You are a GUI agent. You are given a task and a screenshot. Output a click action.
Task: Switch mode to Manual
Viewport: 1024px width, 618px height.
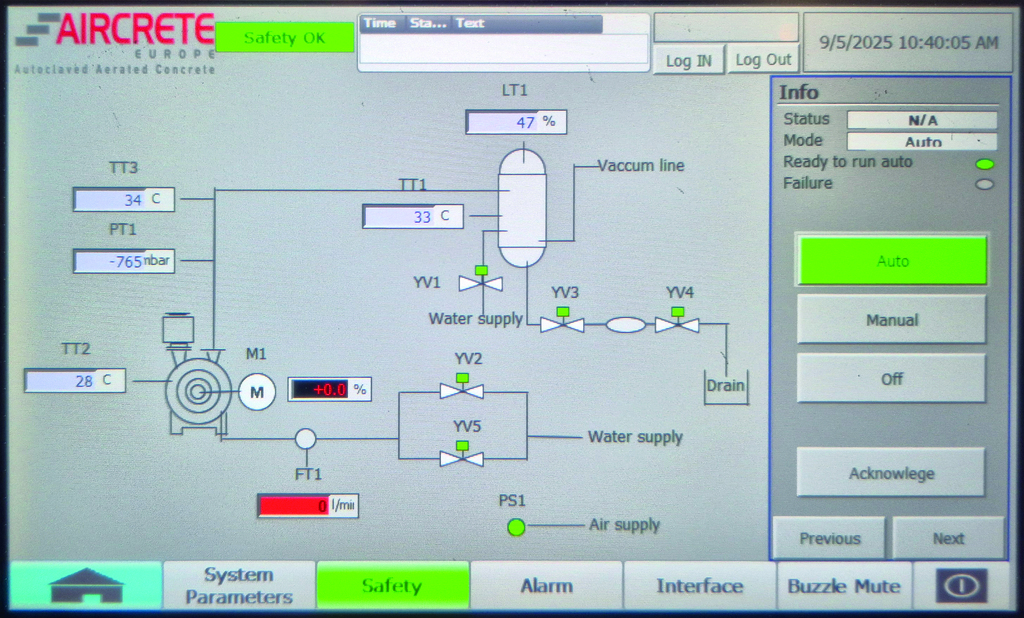891,320
